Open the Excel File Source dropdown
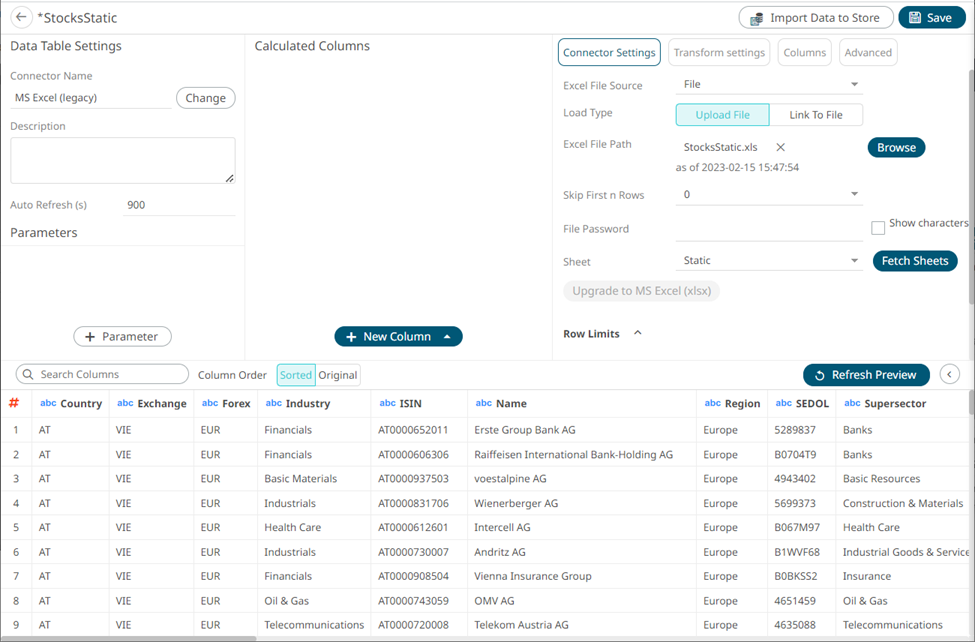 click(x=854, y=85)
